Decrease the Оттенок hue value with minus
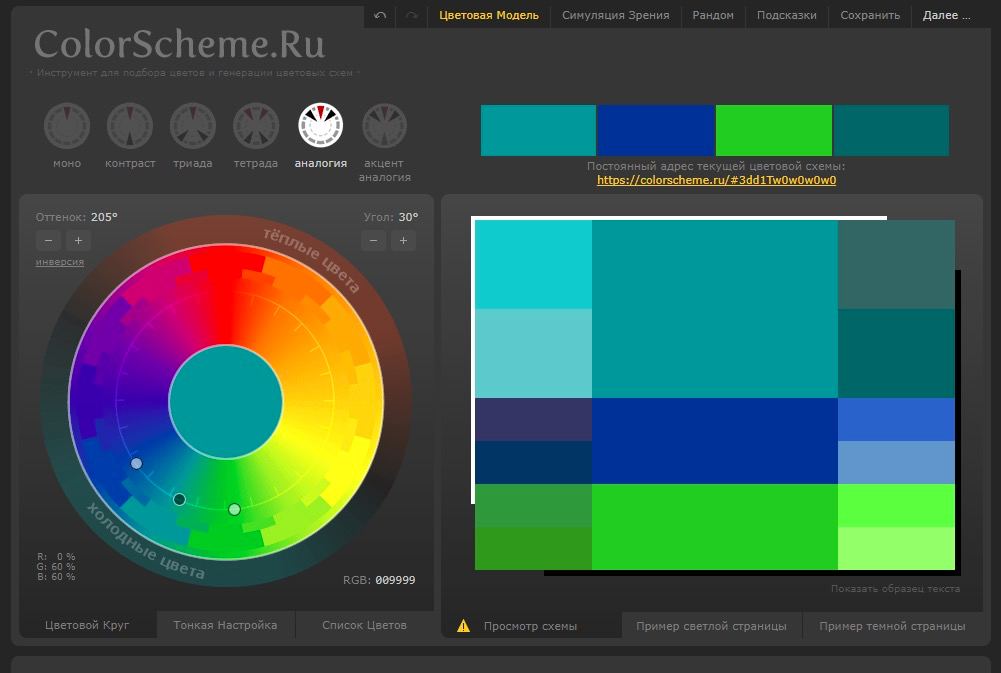This screenshot has height=673, width=1001. (x=48, y=240)
